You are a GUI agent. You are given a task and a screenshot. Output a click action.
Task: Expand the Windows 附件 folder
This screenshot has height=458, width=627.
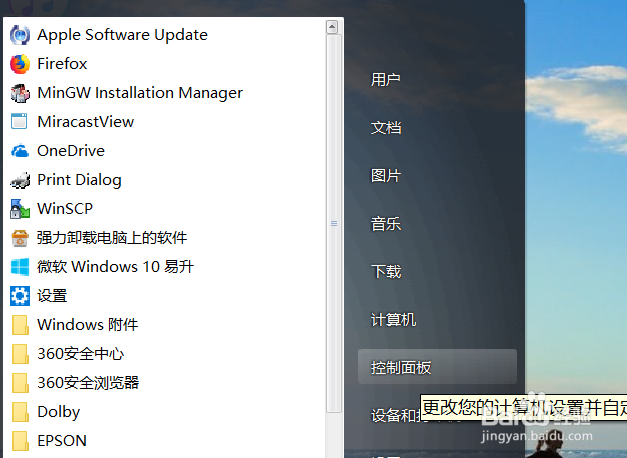[x=88, y=325]
